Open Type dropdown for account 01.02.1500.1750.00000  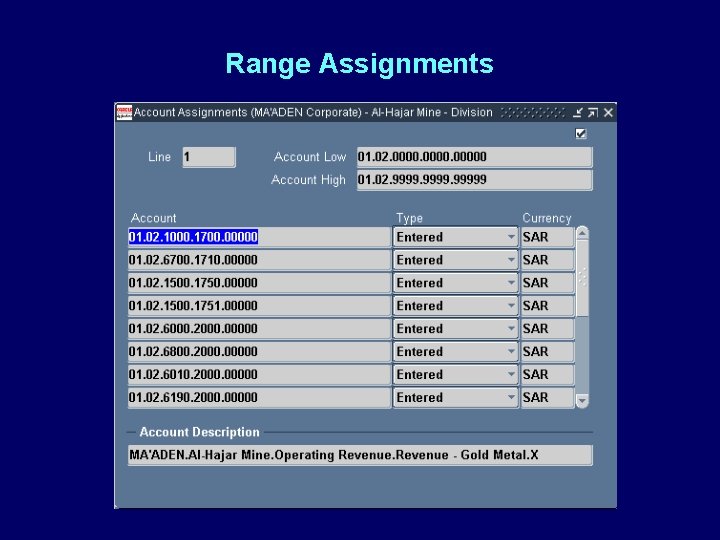[456, 283]
